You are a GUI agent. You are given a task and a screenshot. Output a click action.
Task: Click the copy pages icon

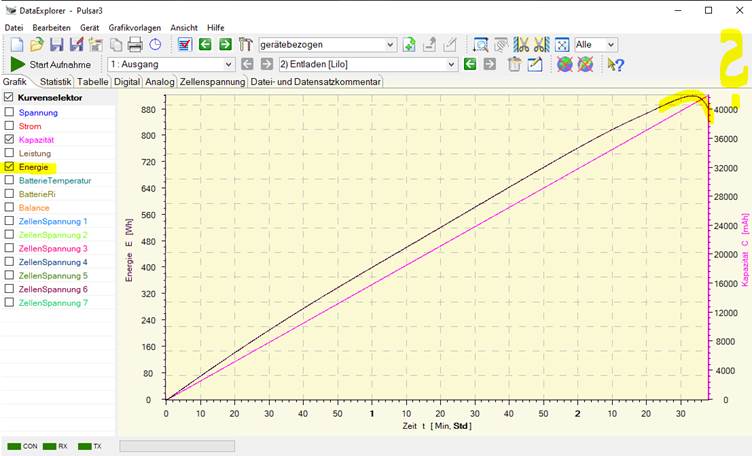(x=116, y=45)
